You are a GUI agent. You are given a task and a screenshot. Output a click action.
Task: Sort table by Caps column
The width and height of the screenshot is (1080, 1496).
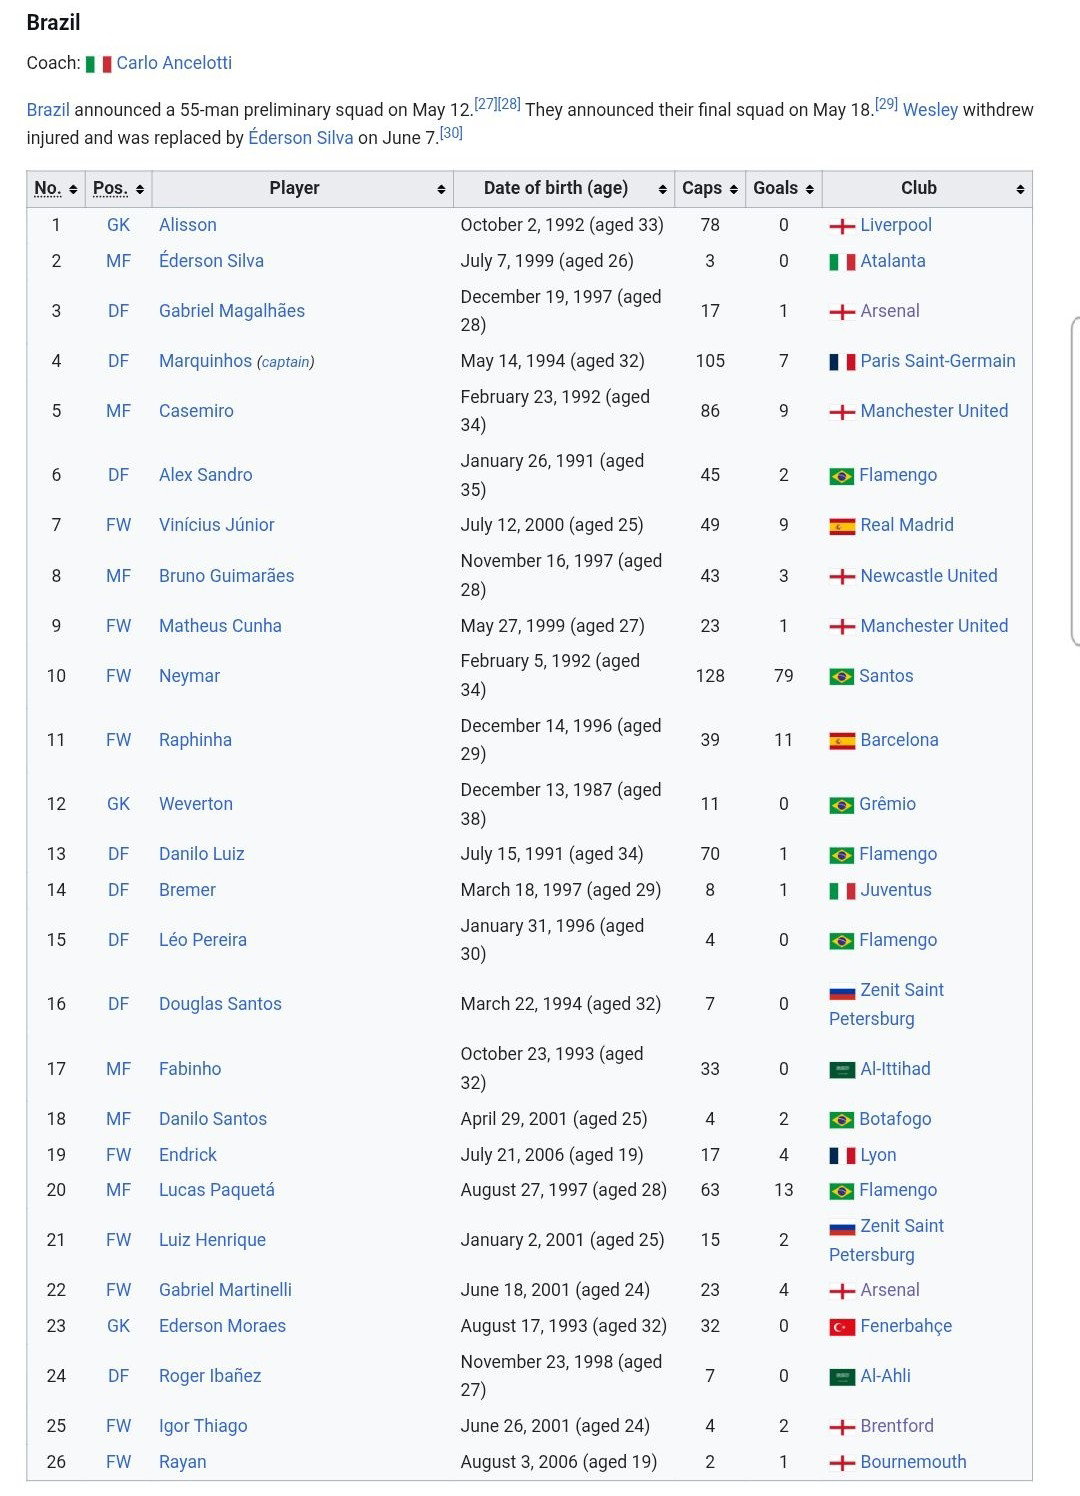click(x=710, y=188)
